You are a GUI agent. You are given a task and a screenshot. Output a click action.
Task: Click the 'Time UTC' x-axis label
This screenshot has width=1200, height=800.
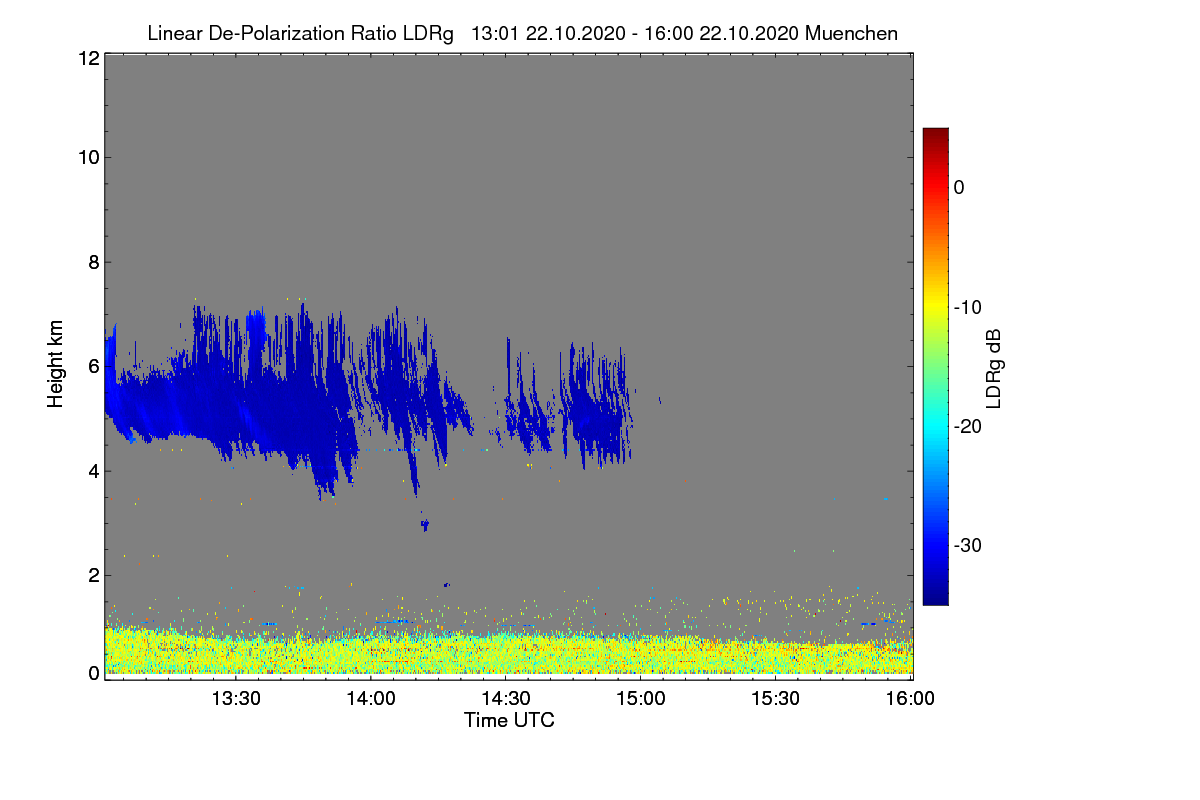[x=509, y=720]
